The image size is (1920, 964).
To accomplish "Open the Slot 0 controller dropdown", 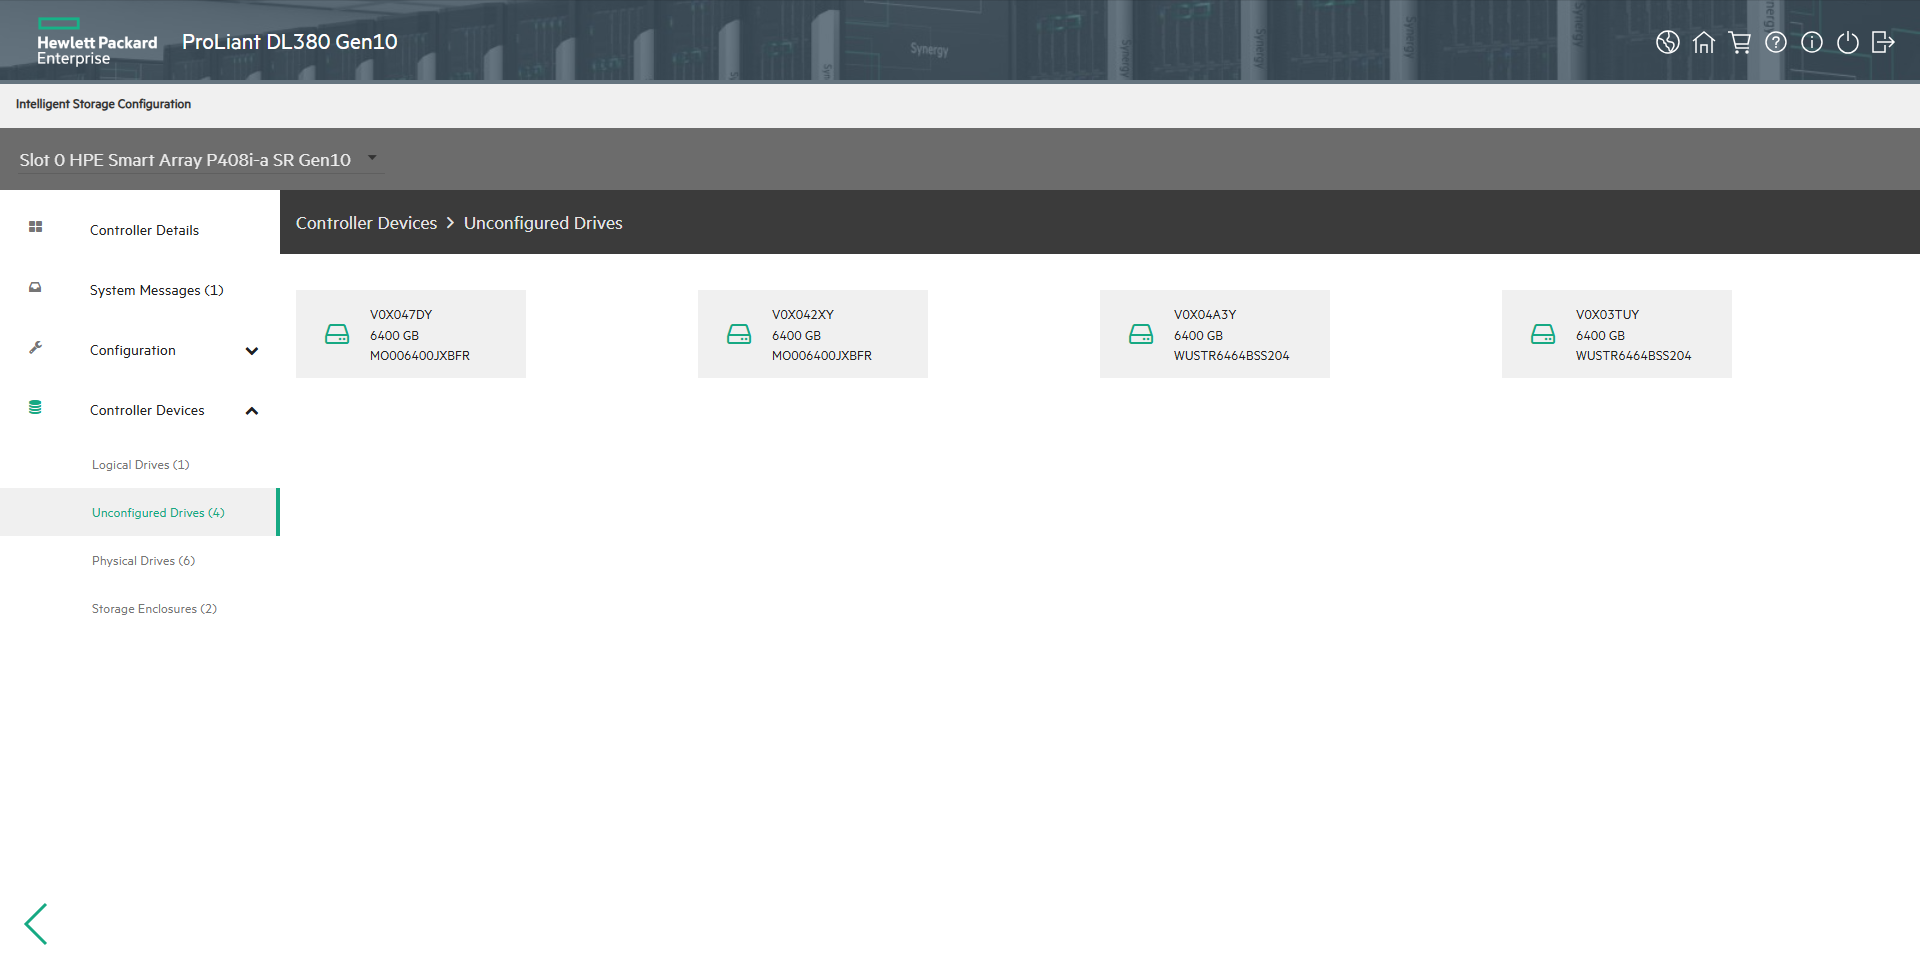I will (x=372, y=158).
